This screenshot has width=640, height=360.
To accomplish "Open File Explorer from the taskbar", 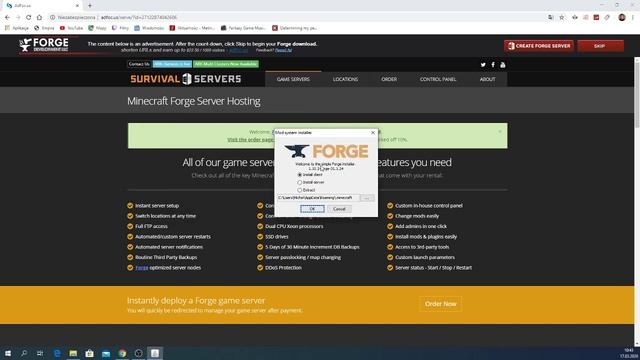I will pyautogui.click(x=73, y=353).
